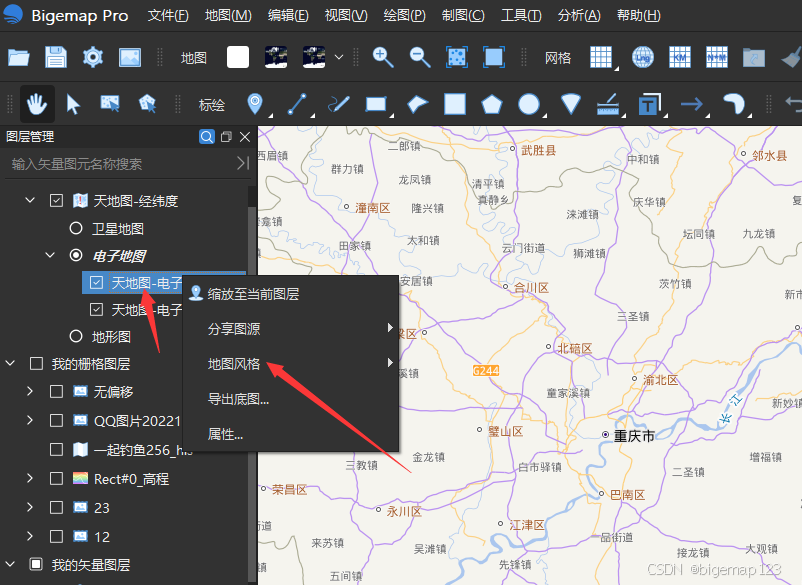Select the 地形图 radio button
The width and height of the screenshot is (802, 585).
76,336
